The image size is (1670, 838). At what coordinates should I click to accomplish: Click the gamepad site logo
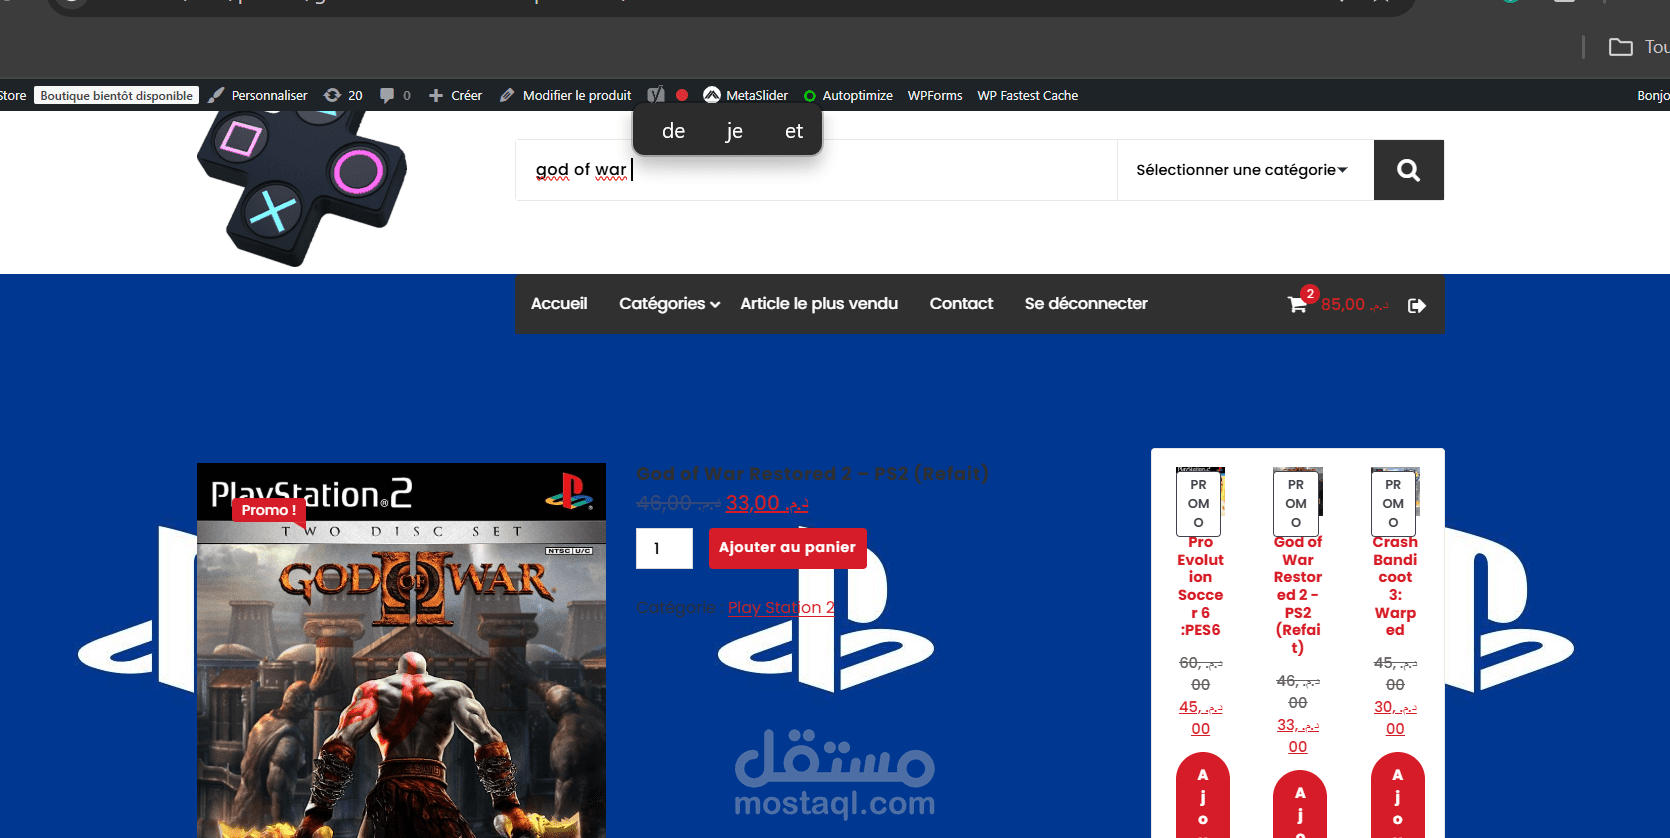tap(301, 186)
